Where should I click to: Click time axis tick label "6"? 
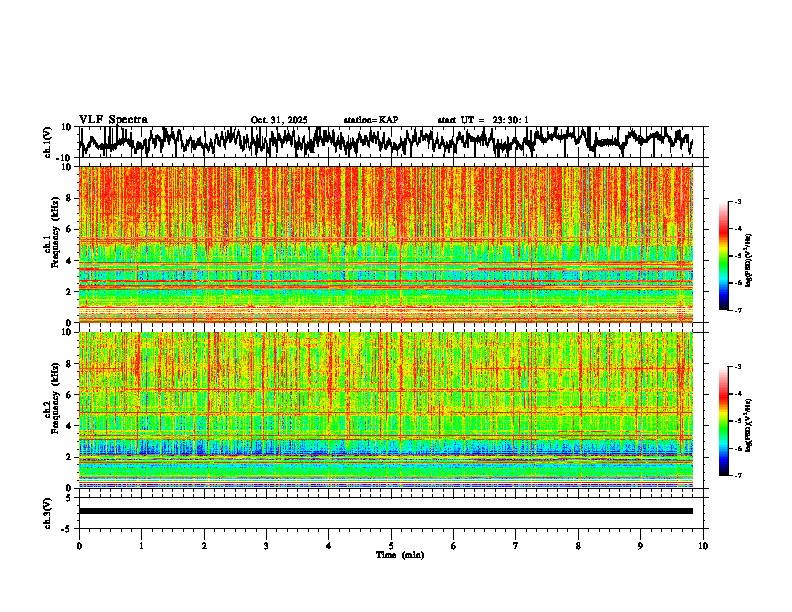pyautogui.click(x=453, y=546)
